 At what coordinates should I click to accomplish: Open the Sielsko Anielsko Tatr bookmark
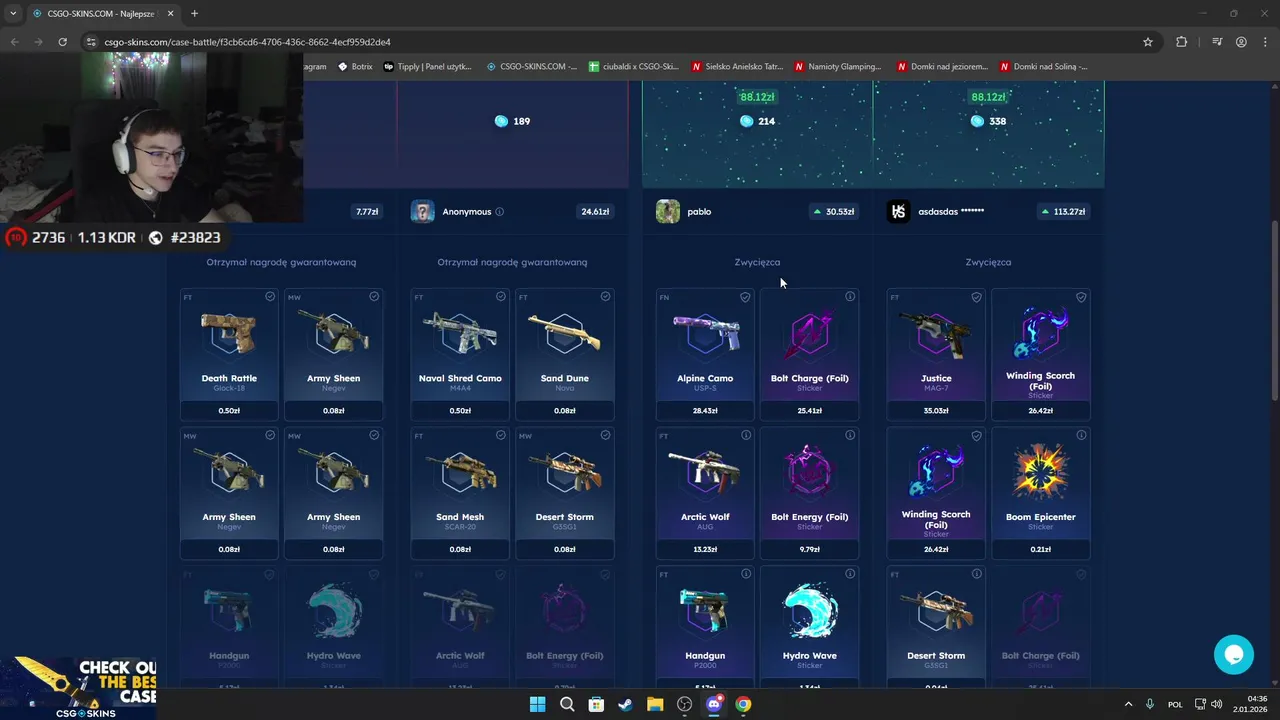click(x=736, y=67)
